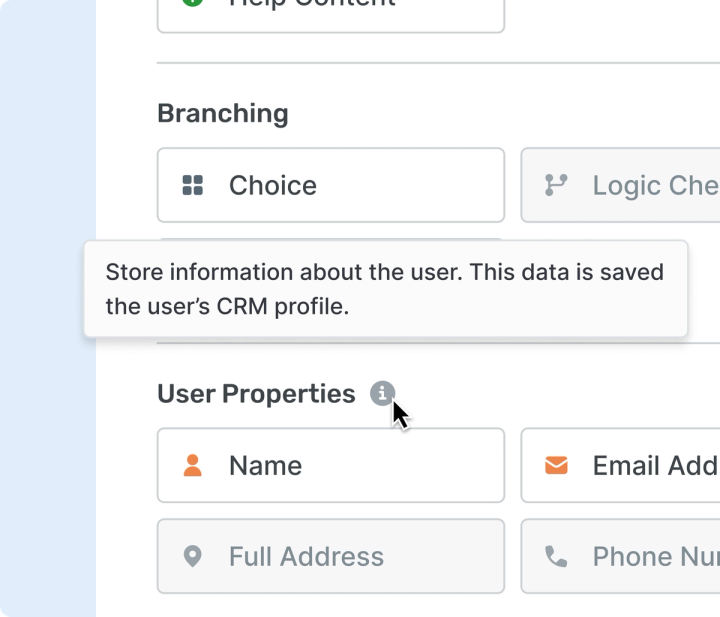Add a Help Content block
The height and width of the screenshot is (617, 720).
[x=330, y=12]
